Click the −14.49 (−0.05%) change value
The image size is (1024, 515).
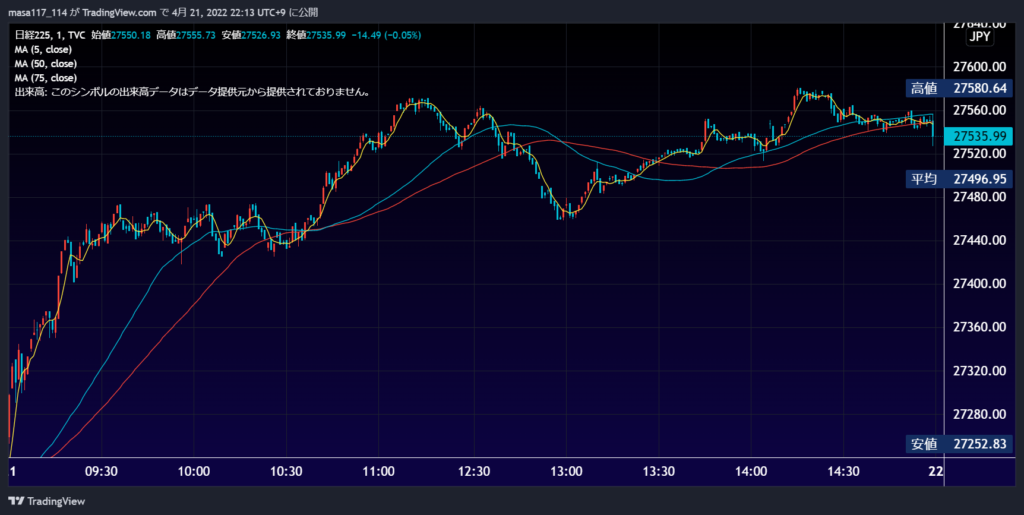tap(386, 35)
